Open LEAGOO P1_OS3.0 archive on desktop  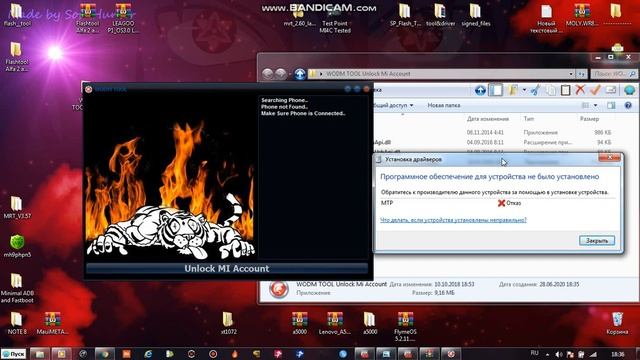coord(123,18)
